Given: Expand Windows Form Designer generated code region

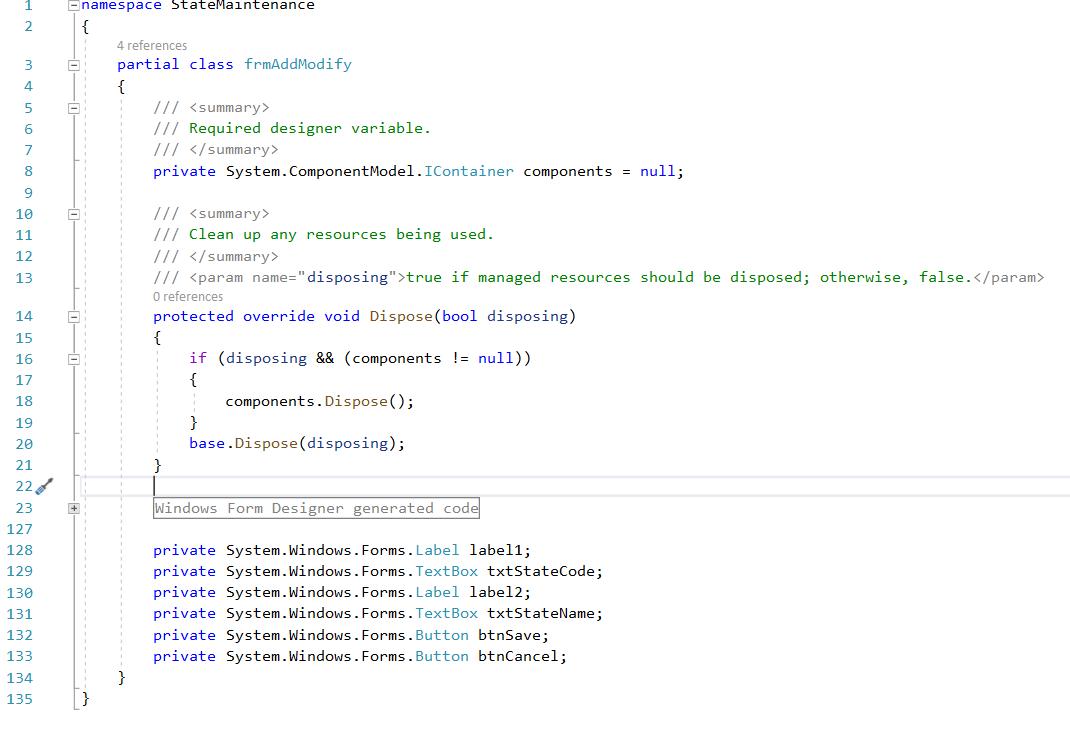Looking at the screenshot, I should coord(74,508).
